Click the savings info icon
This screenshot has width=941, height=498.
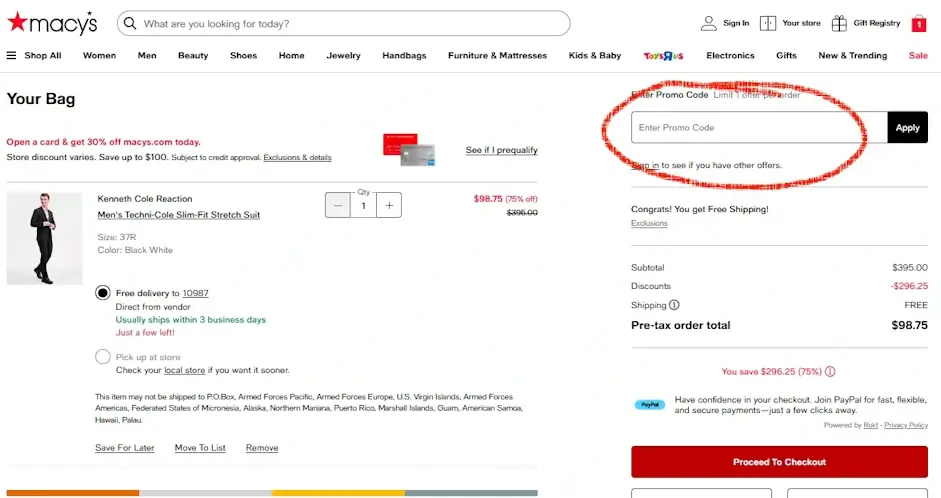830,371
